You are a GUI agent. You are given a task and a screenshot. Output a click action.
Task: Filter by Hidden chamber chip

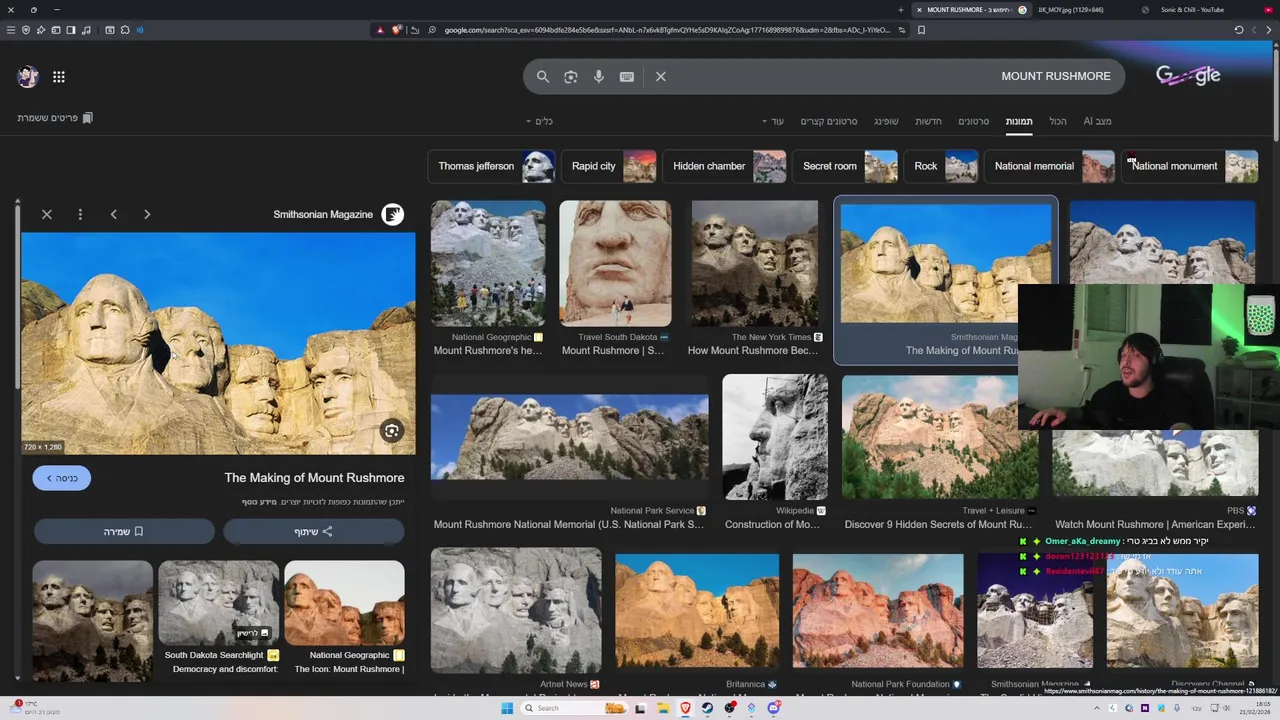pyautogui.click(x=726, y=166)
